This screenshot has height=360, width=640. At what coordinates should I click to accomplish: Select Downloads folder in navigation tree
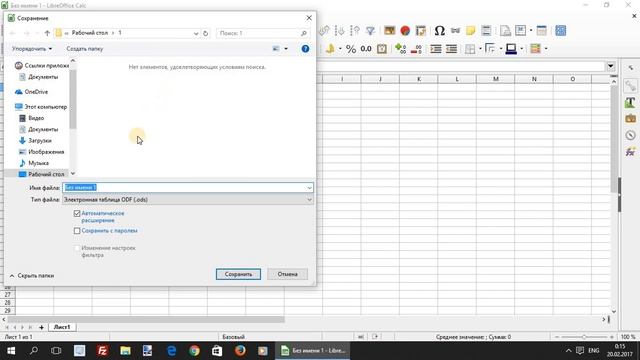(35, 140)
